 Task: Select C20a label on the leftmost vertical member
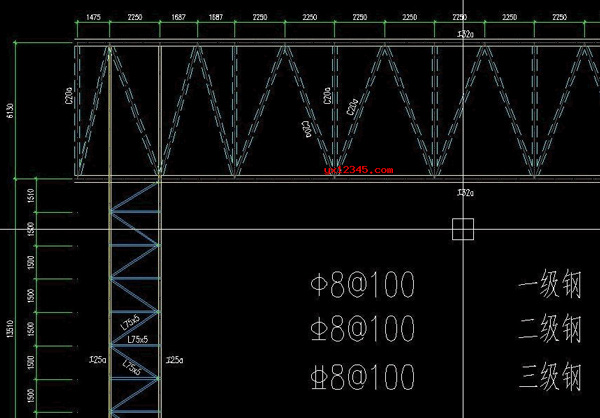70,95
